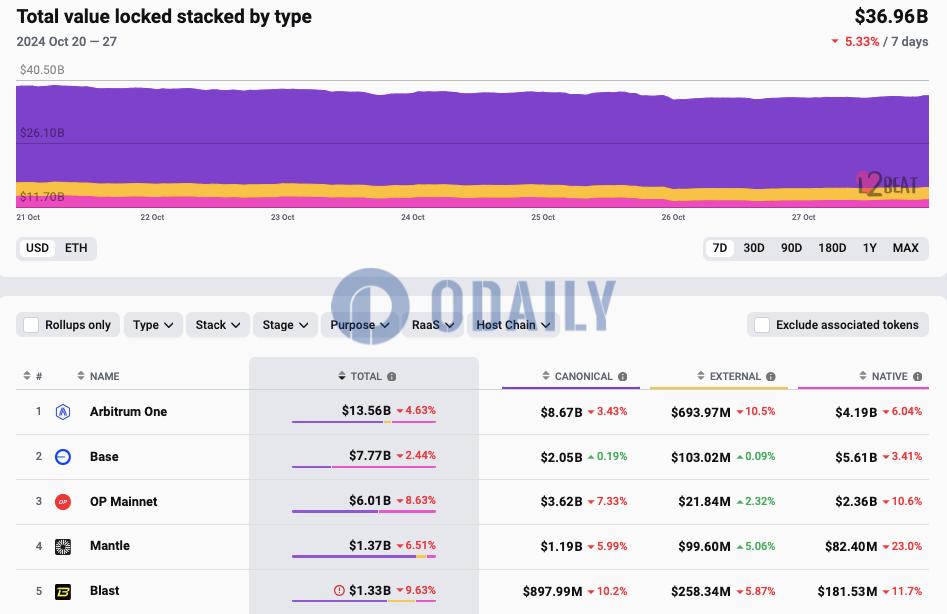
Task: Click Arbitrum One total $13.56B
Action: 366,411
